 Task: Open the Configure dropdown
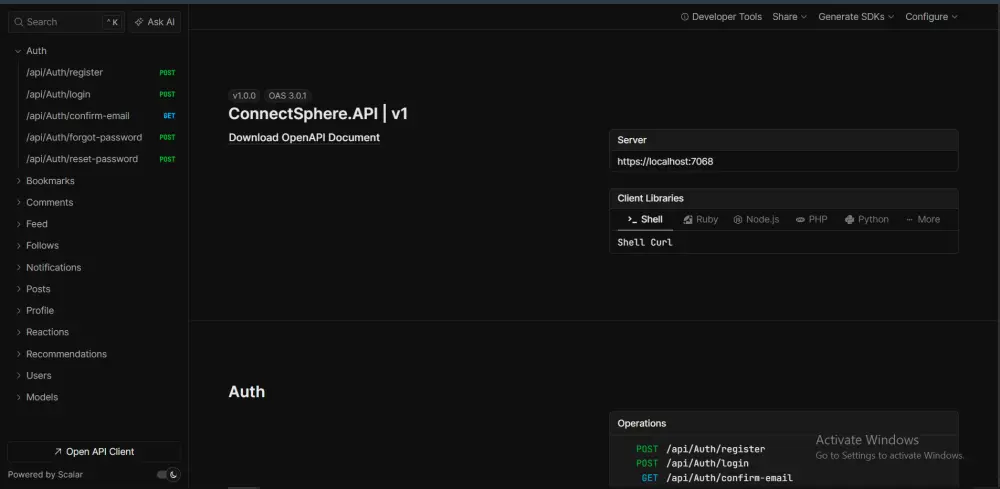click(931, 17)
